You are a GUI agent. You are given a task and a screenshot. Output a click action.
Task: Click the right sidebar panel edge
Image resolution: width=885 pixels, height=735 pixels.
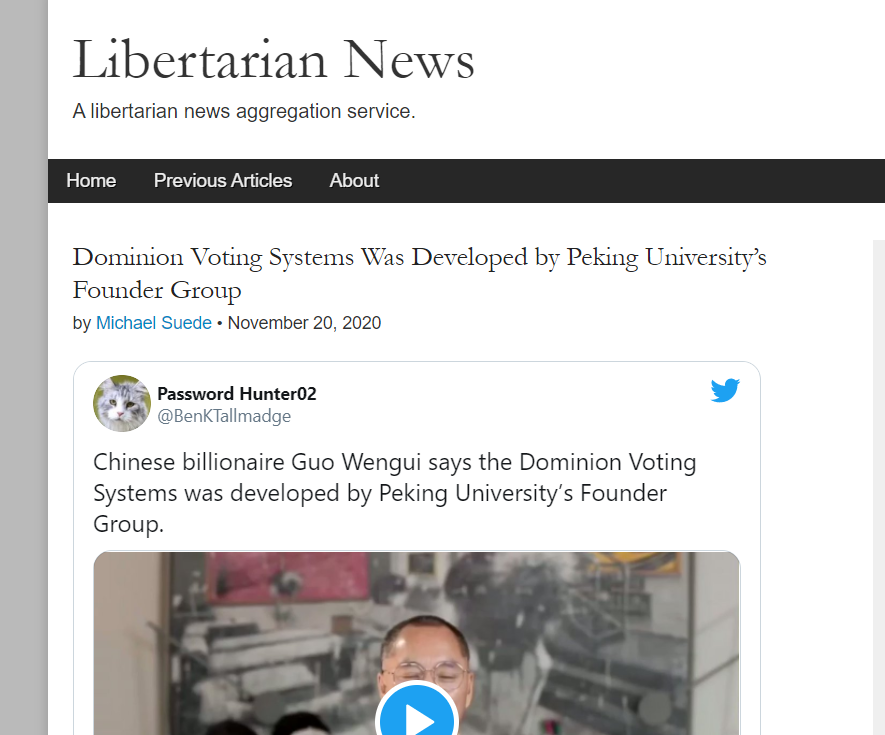pyautogui.click(x=879, y=487)
